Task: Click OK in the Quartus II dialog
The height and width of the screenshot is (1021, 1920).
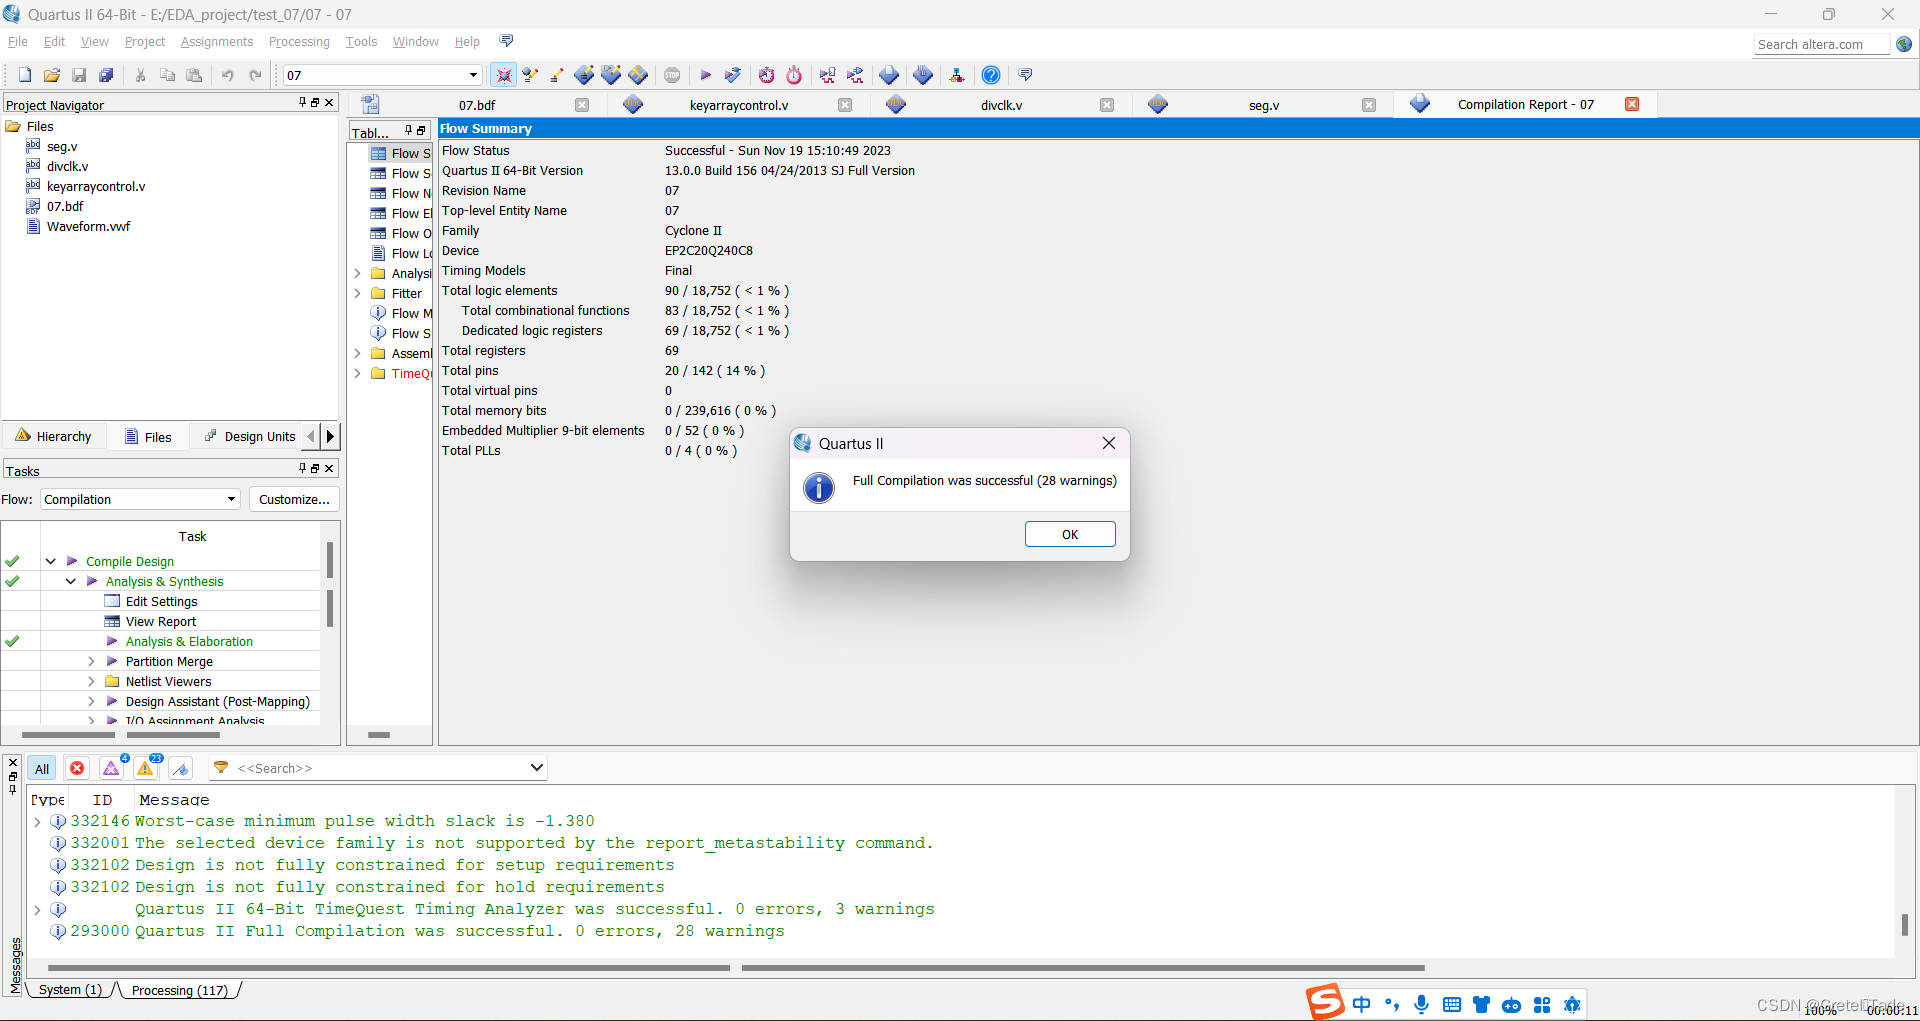Action: tap(1070, 534)
